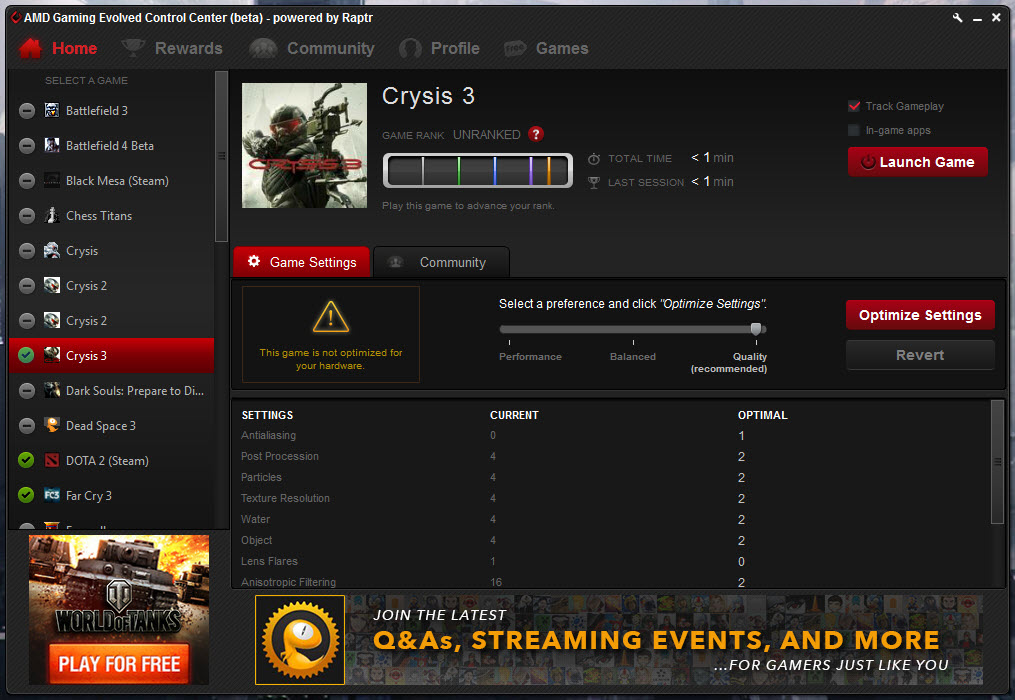
Task: Click the Battlefield 3 game icon
Action: (x=52, y=110)
